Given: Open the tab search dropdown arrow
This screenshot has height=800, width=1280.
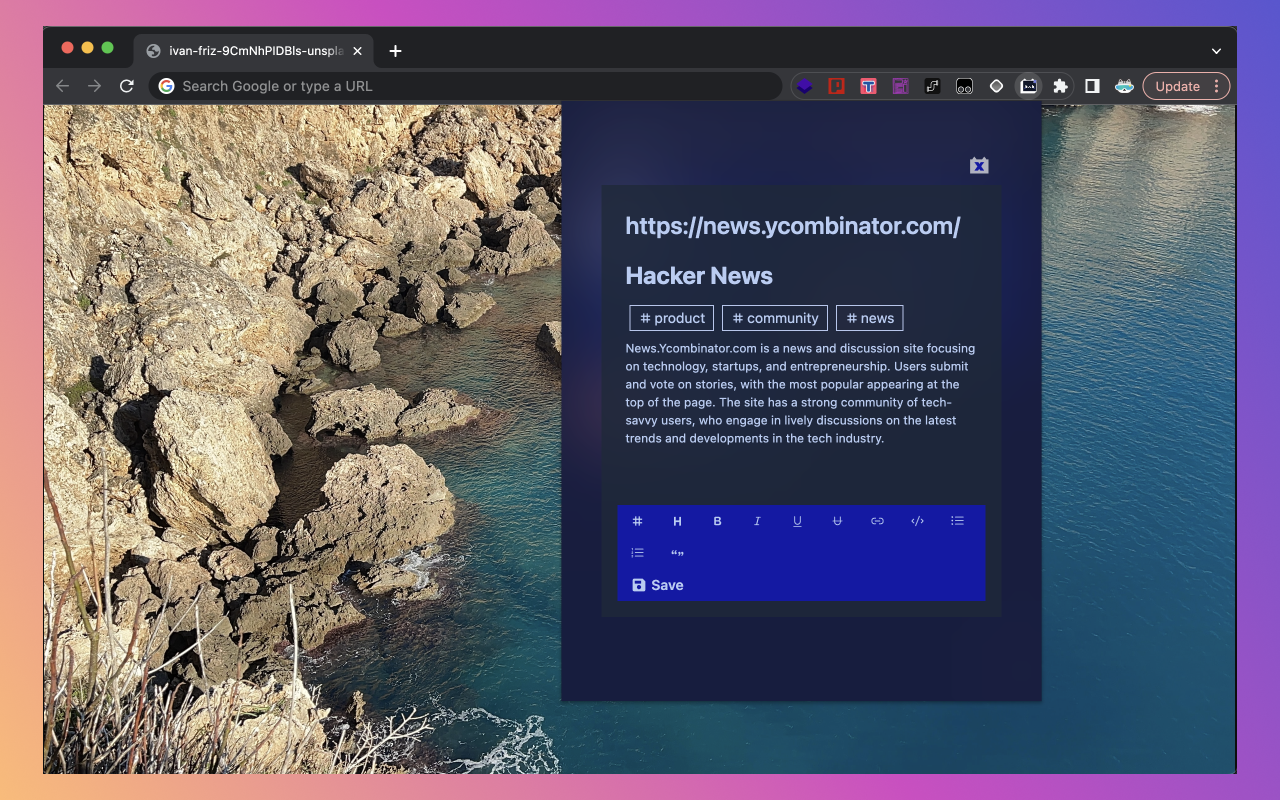Looking at the screenshot, I should pyautogui.click(x=1216, y=51).
